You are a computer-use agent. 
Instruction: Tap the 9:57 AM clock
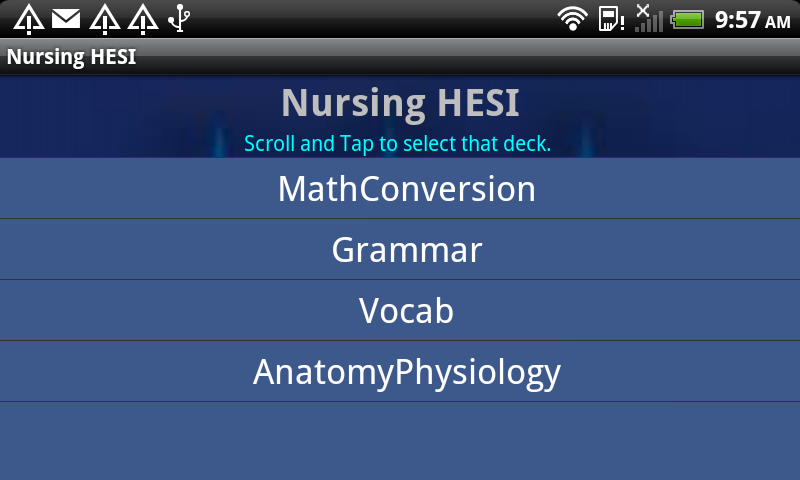752,19
